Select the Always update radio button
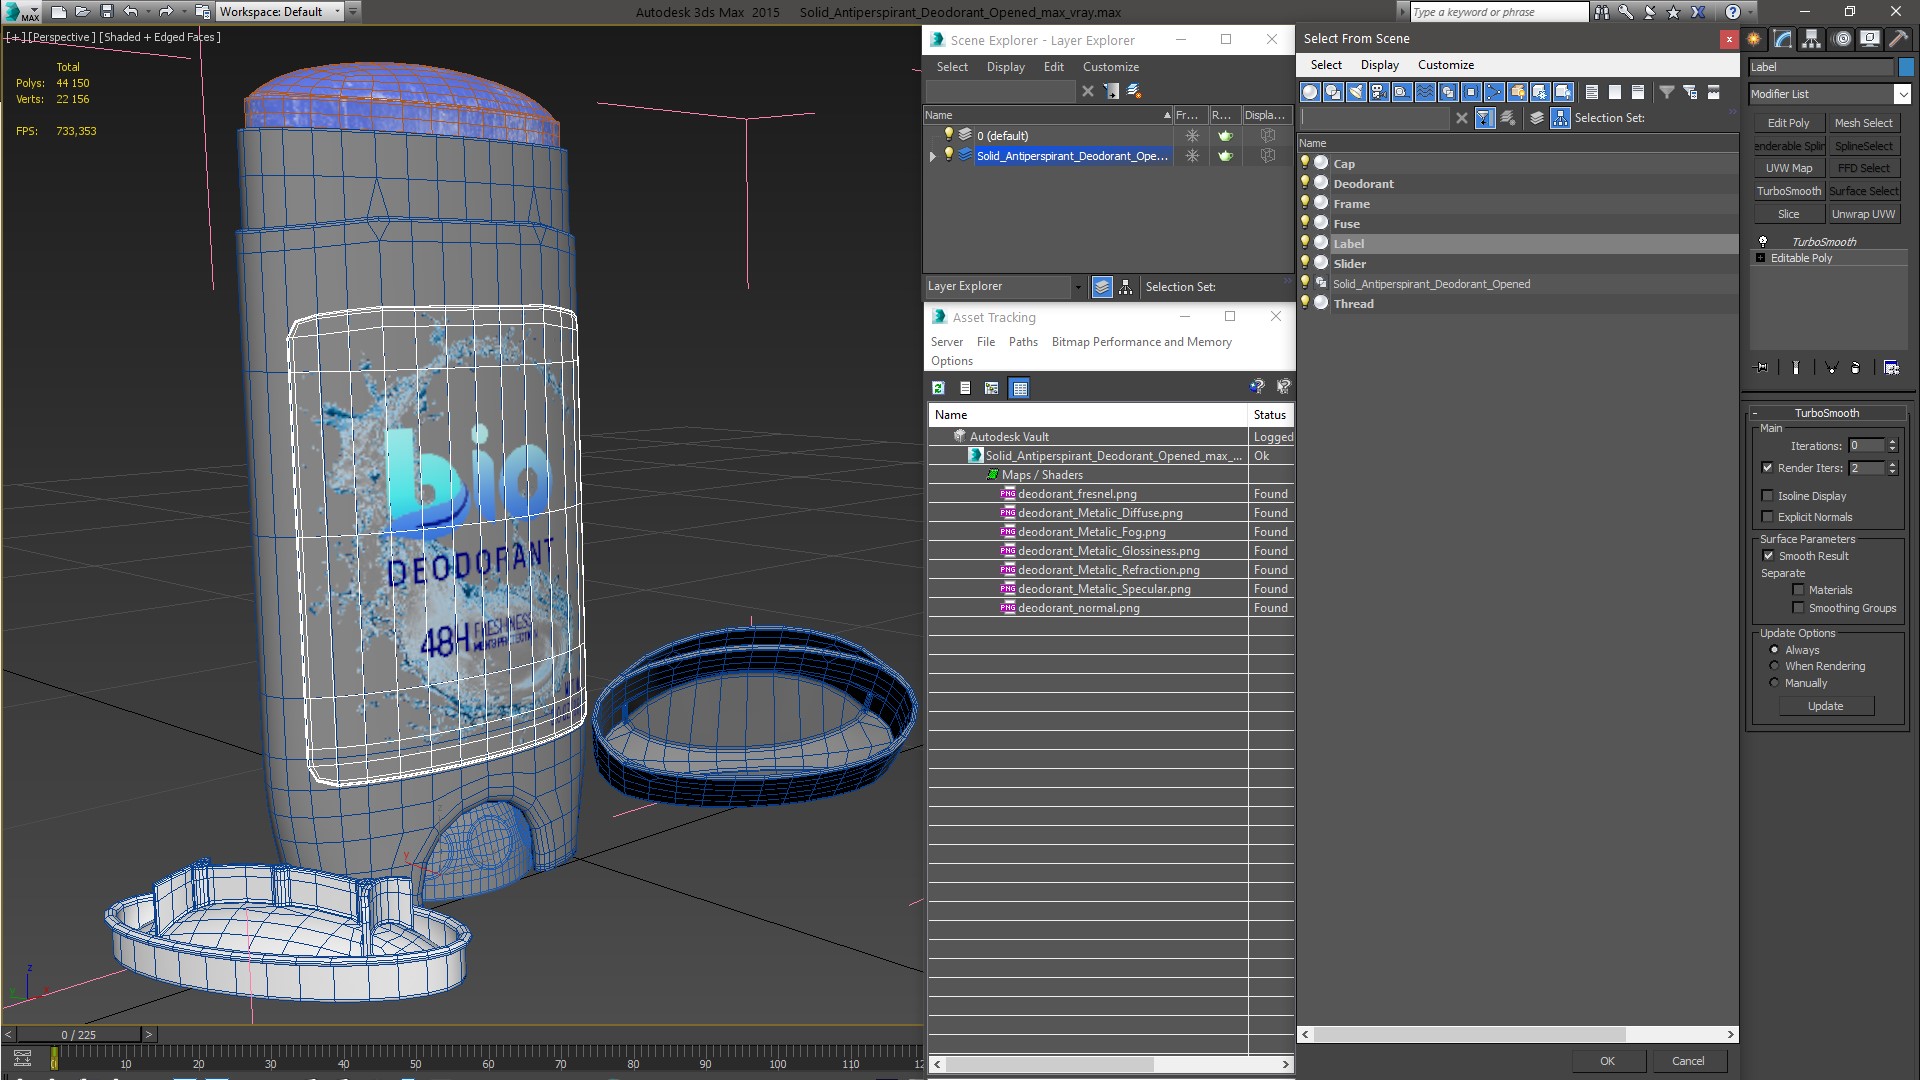 click(1775, 650)
